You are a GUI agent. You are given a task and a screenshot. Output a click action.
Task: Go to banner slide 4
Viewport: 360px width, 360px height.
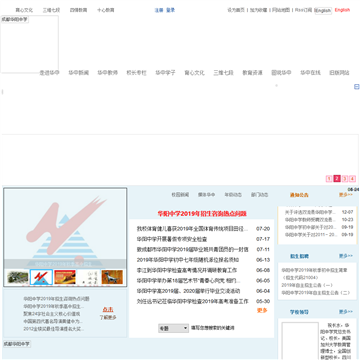tap(353, 179)
